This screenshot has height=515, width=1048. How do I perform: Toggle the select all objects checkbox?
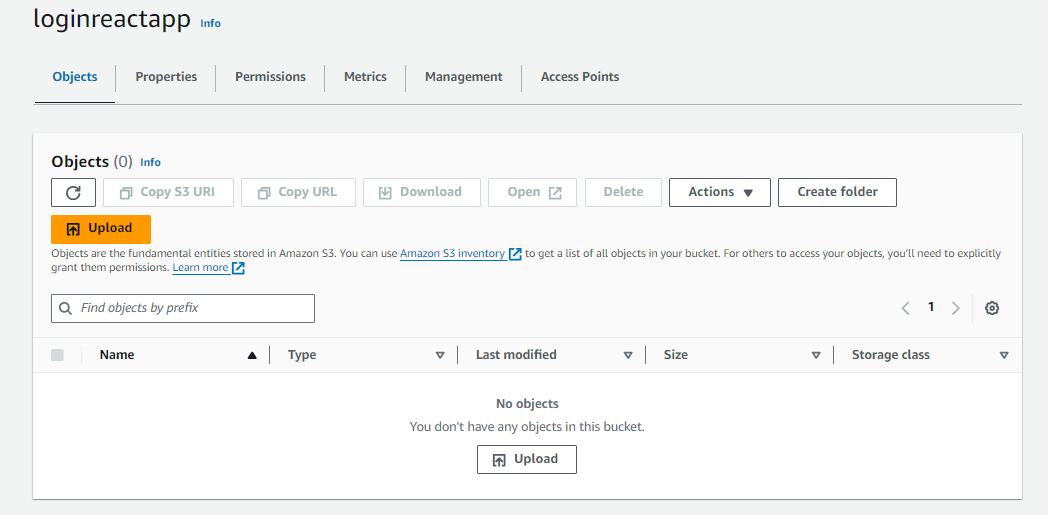point(57,355)
